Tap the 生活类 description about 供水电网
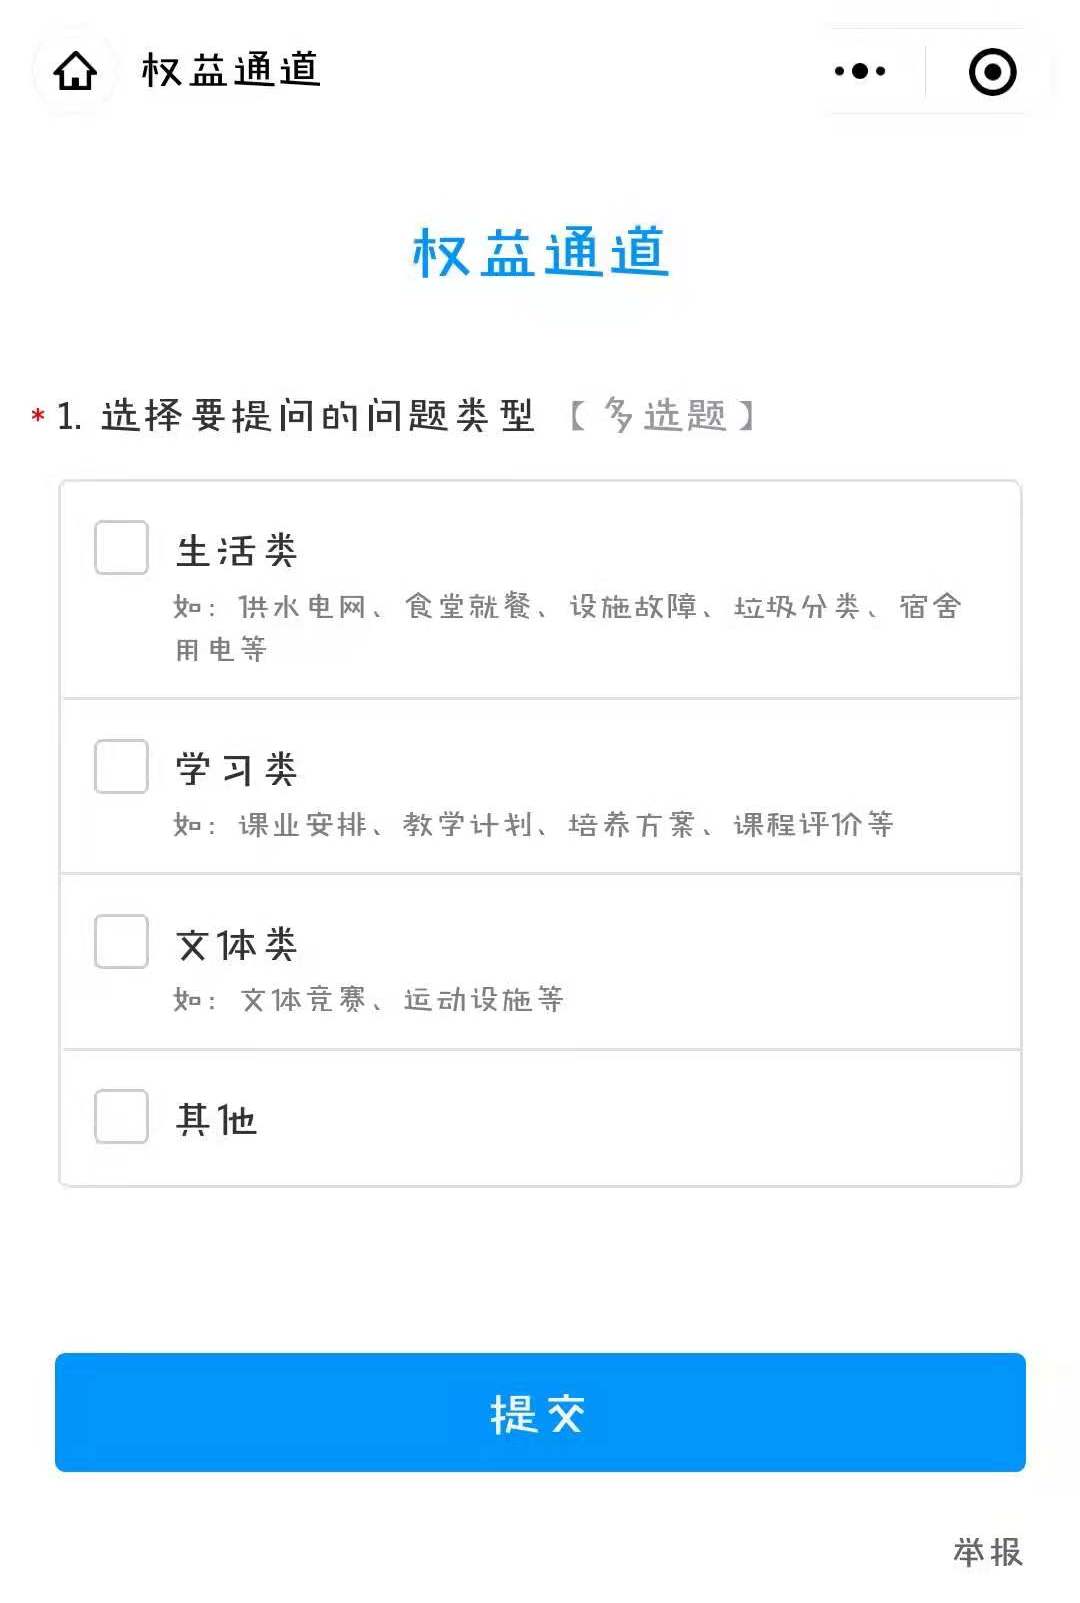Screen dimensions: 1080x1603 point(567,627)
